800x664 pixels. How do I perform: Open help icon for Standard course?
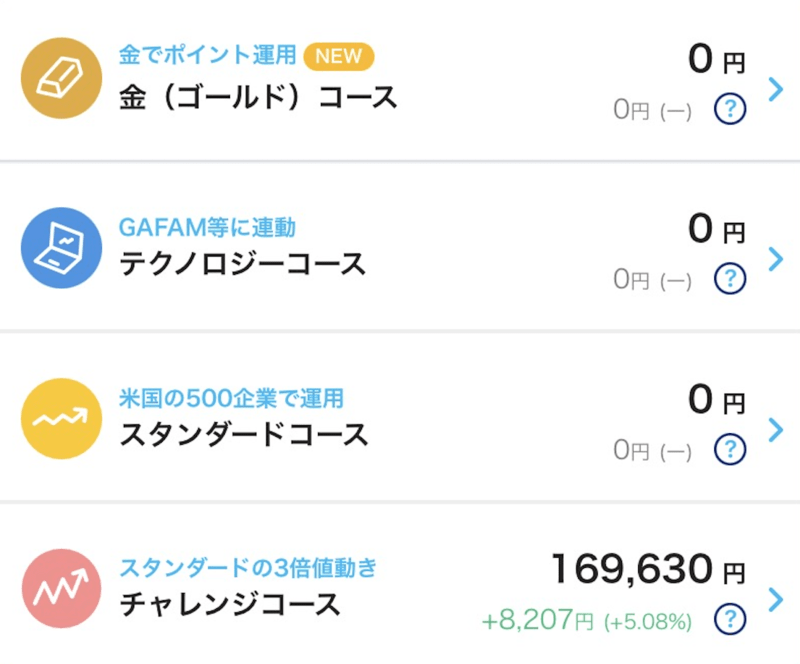tap(730, 449)
